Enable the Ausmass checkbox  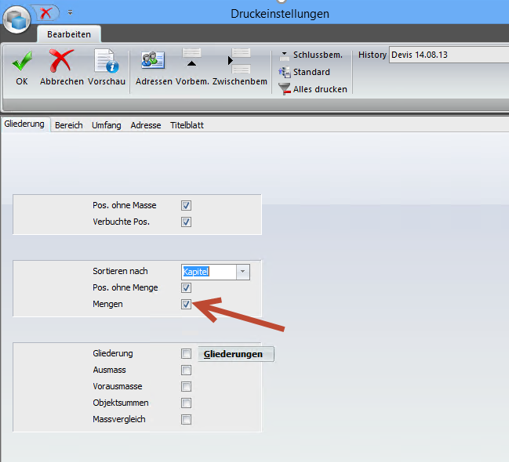point(186,370)
